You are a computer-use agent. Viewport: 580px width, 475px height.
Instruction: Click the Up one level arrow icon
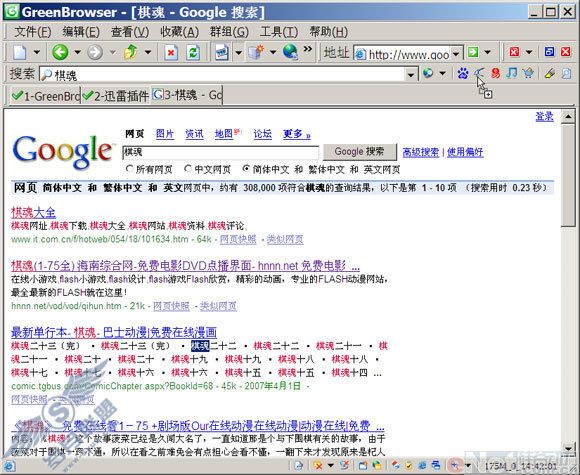pyautogui.click(x=131, y=52)
